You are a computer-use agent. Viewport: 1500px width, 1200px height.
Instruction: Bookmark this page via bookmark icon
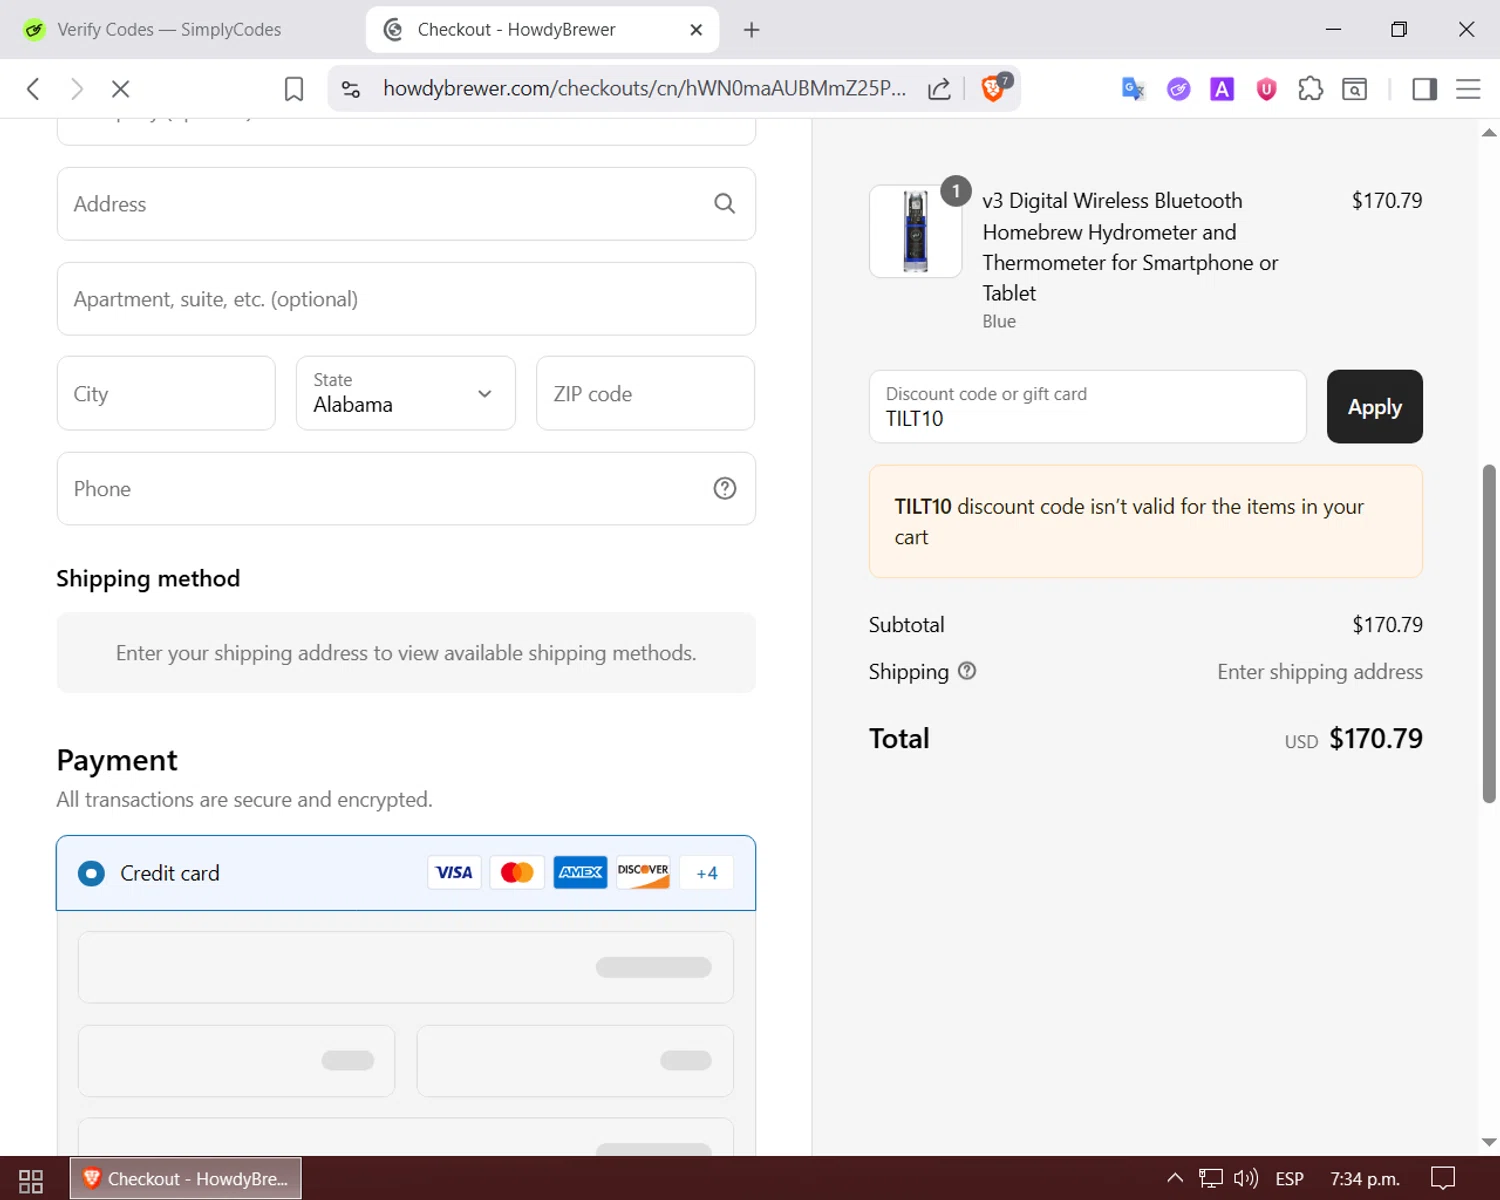[294, 89]
